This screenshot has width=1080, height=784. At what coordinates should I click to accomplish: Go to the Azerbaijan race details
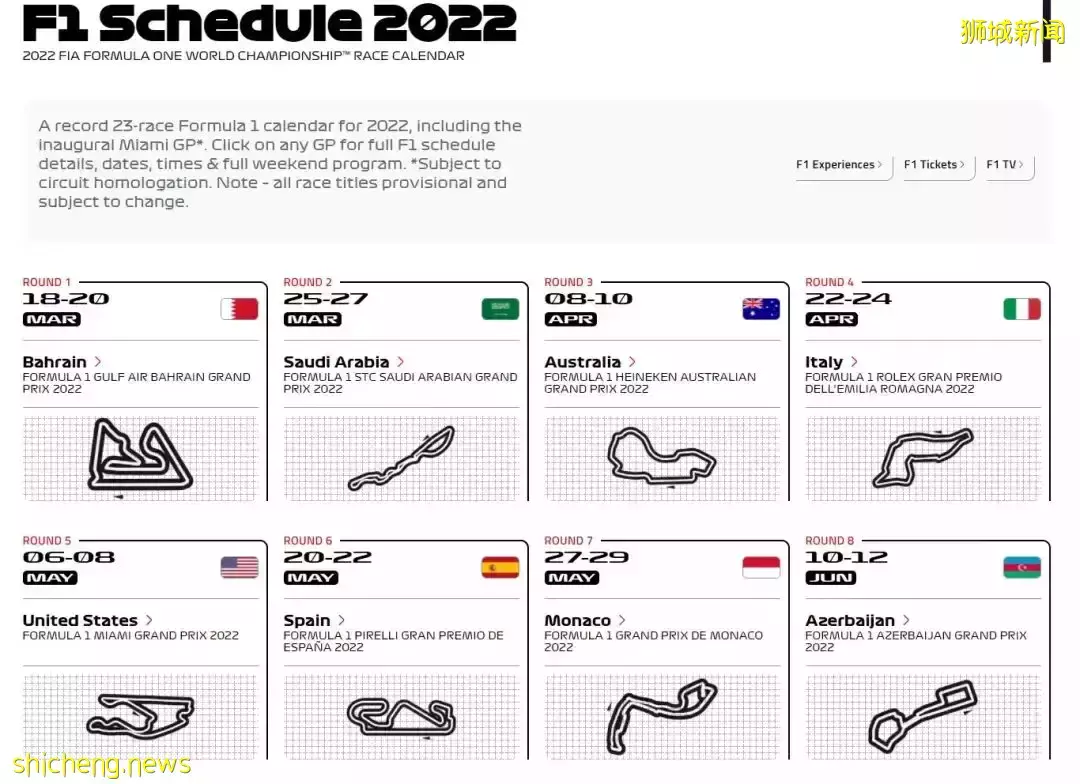(857, 621)
